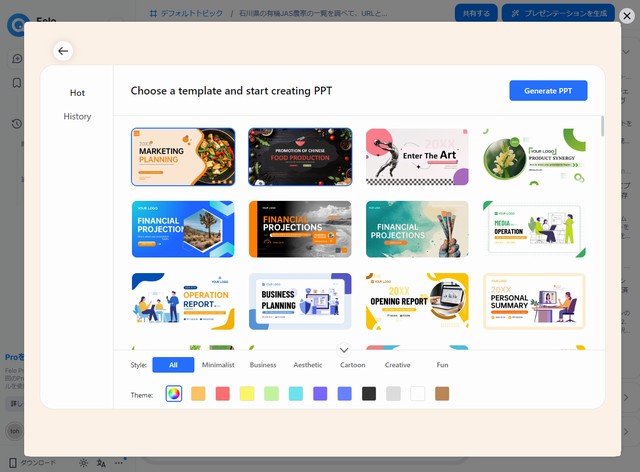Toggle the brightness theme icon

[84, 463]
